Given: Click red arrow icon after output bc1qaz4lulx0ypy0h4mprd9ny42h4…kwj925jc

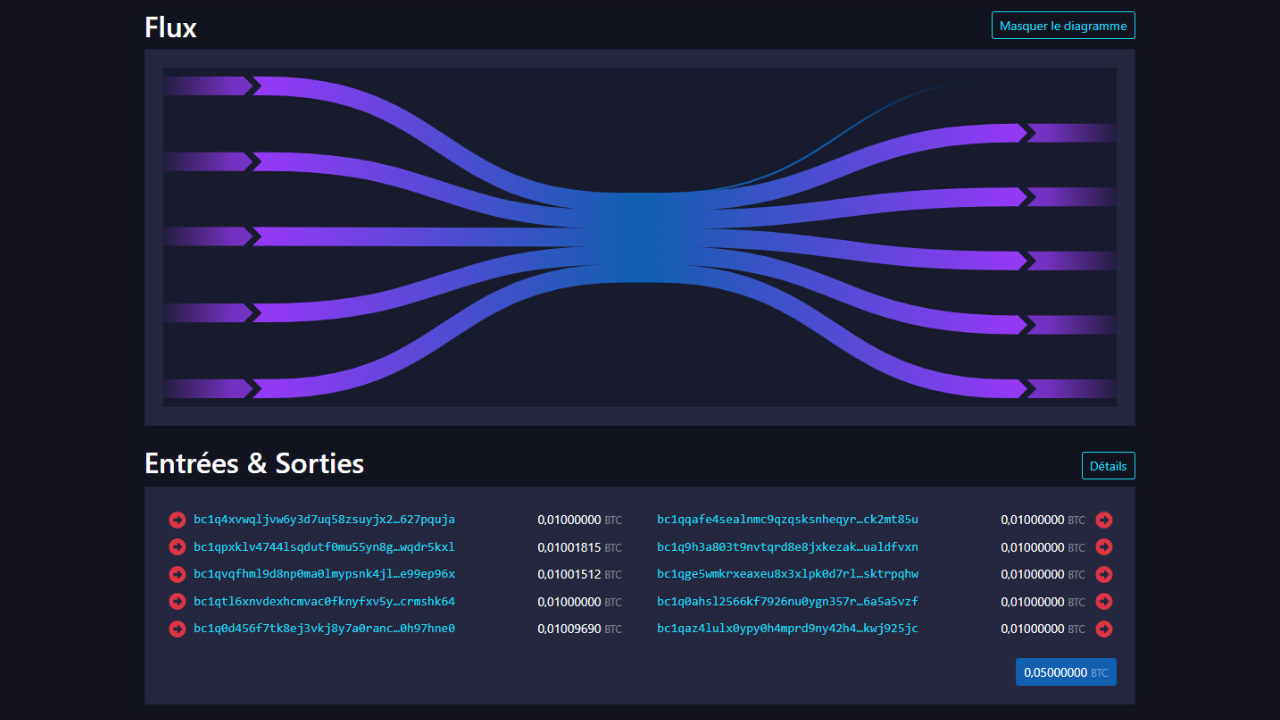Looking at the screenshot, I should [x=1104, y=629].
